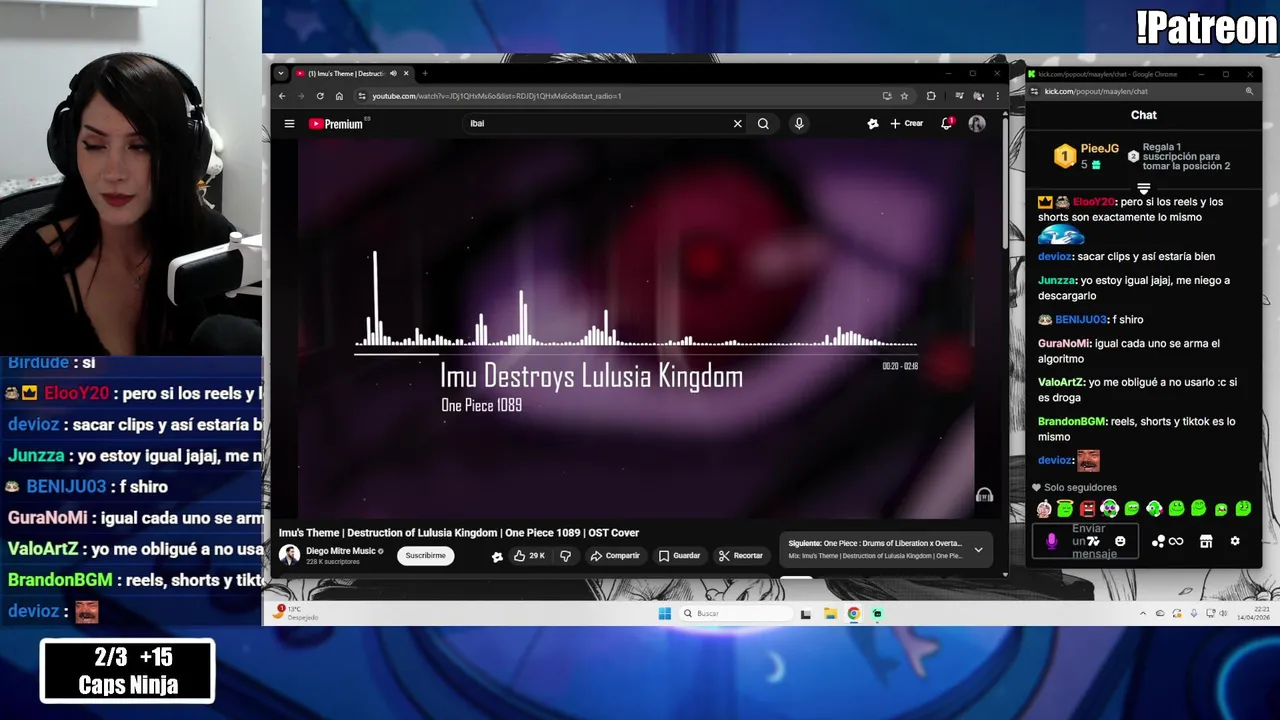Click the Compartir share button
Image resolution: width=1280 pixels, height=720 pixels.
click(x=614, y=555)
